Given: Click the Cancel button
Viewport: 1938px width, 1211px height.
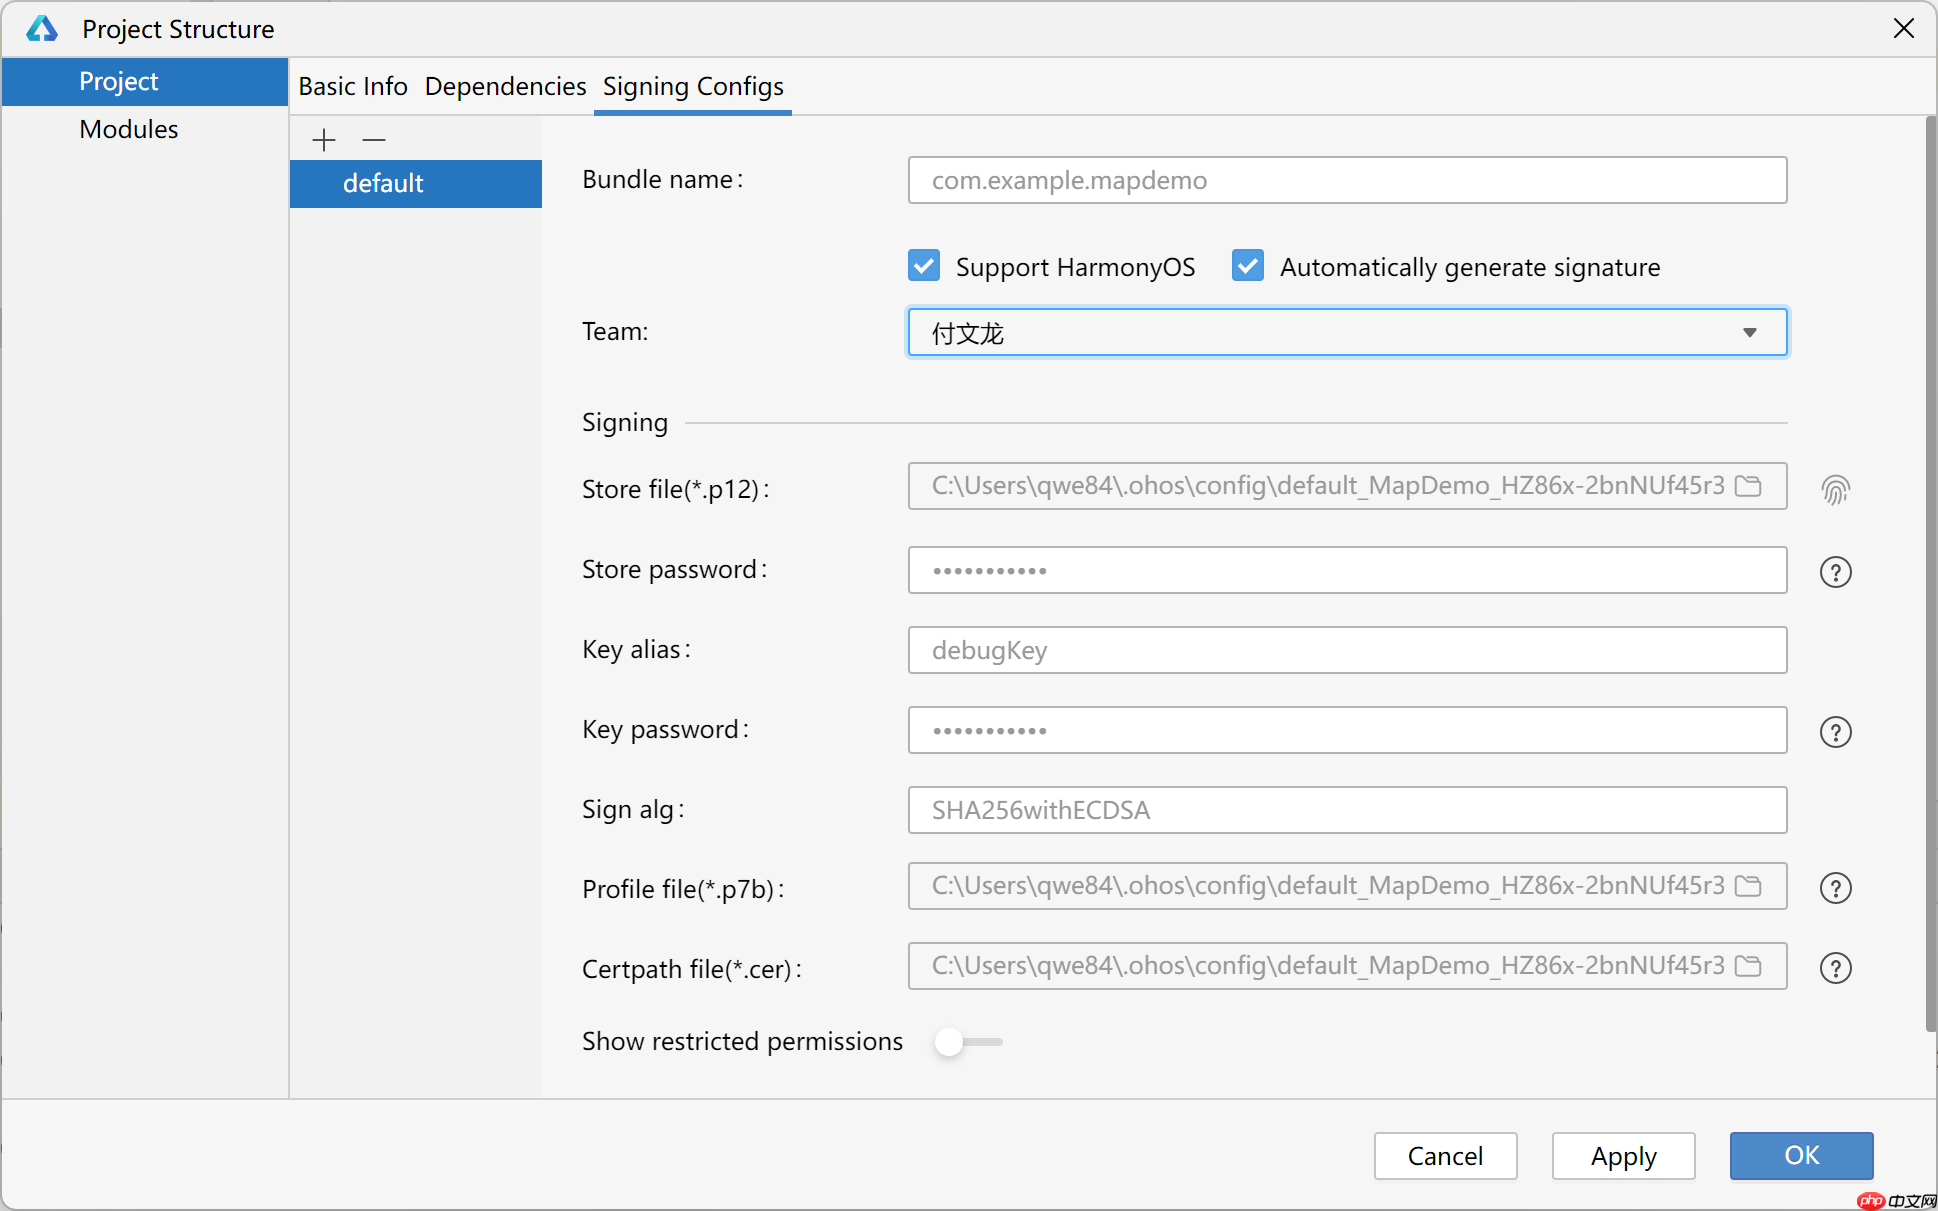Looking at the screenshot, I should click(x=1445, y=1156).
